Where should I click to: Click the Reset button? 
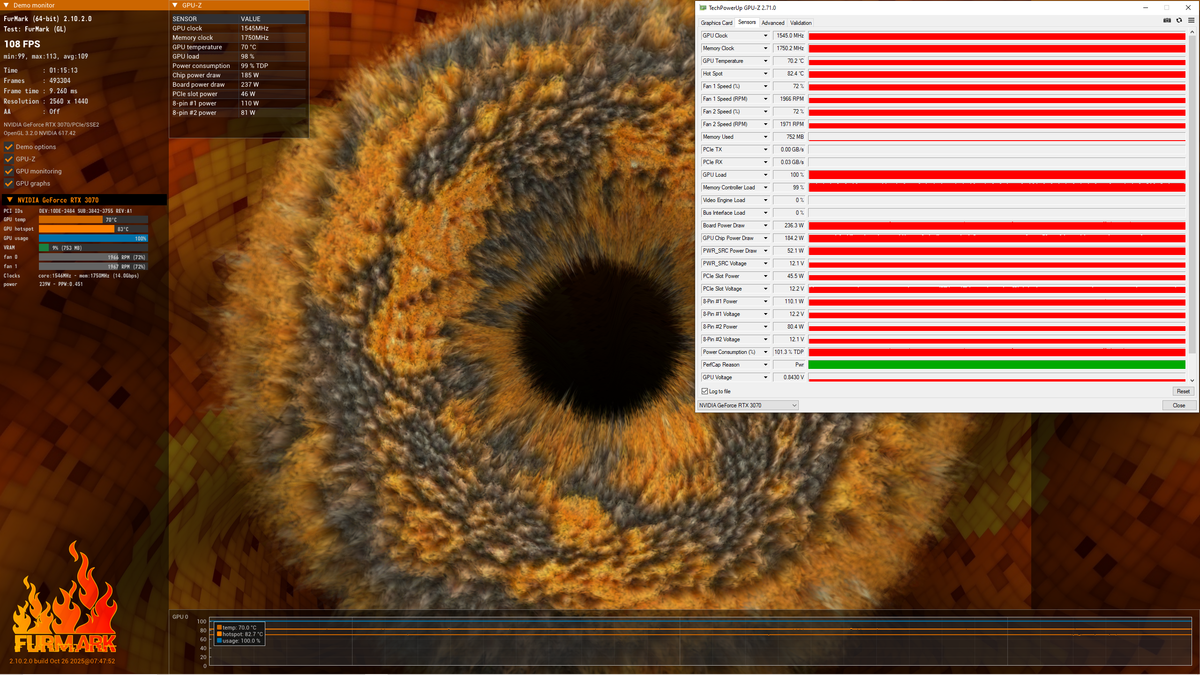click(1182, 391)
